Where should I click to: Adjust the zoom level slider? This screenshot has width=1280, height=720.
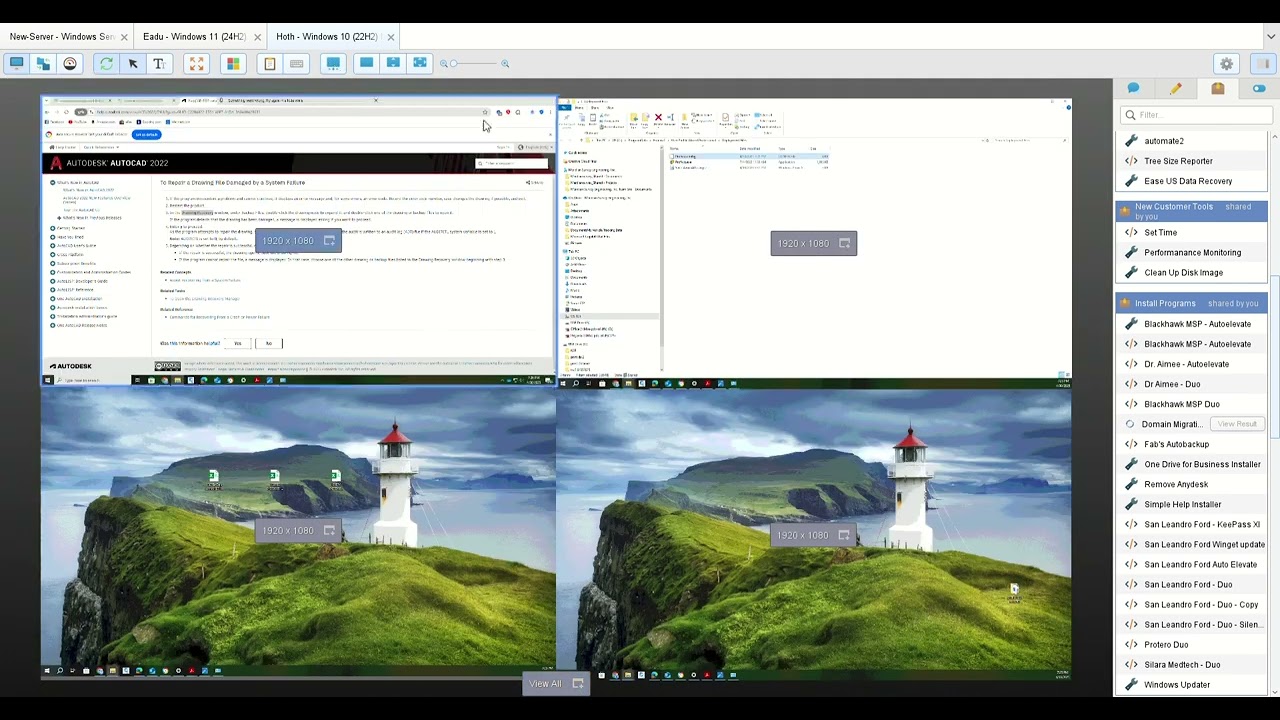pyautogui.click(x=474, y=64)
